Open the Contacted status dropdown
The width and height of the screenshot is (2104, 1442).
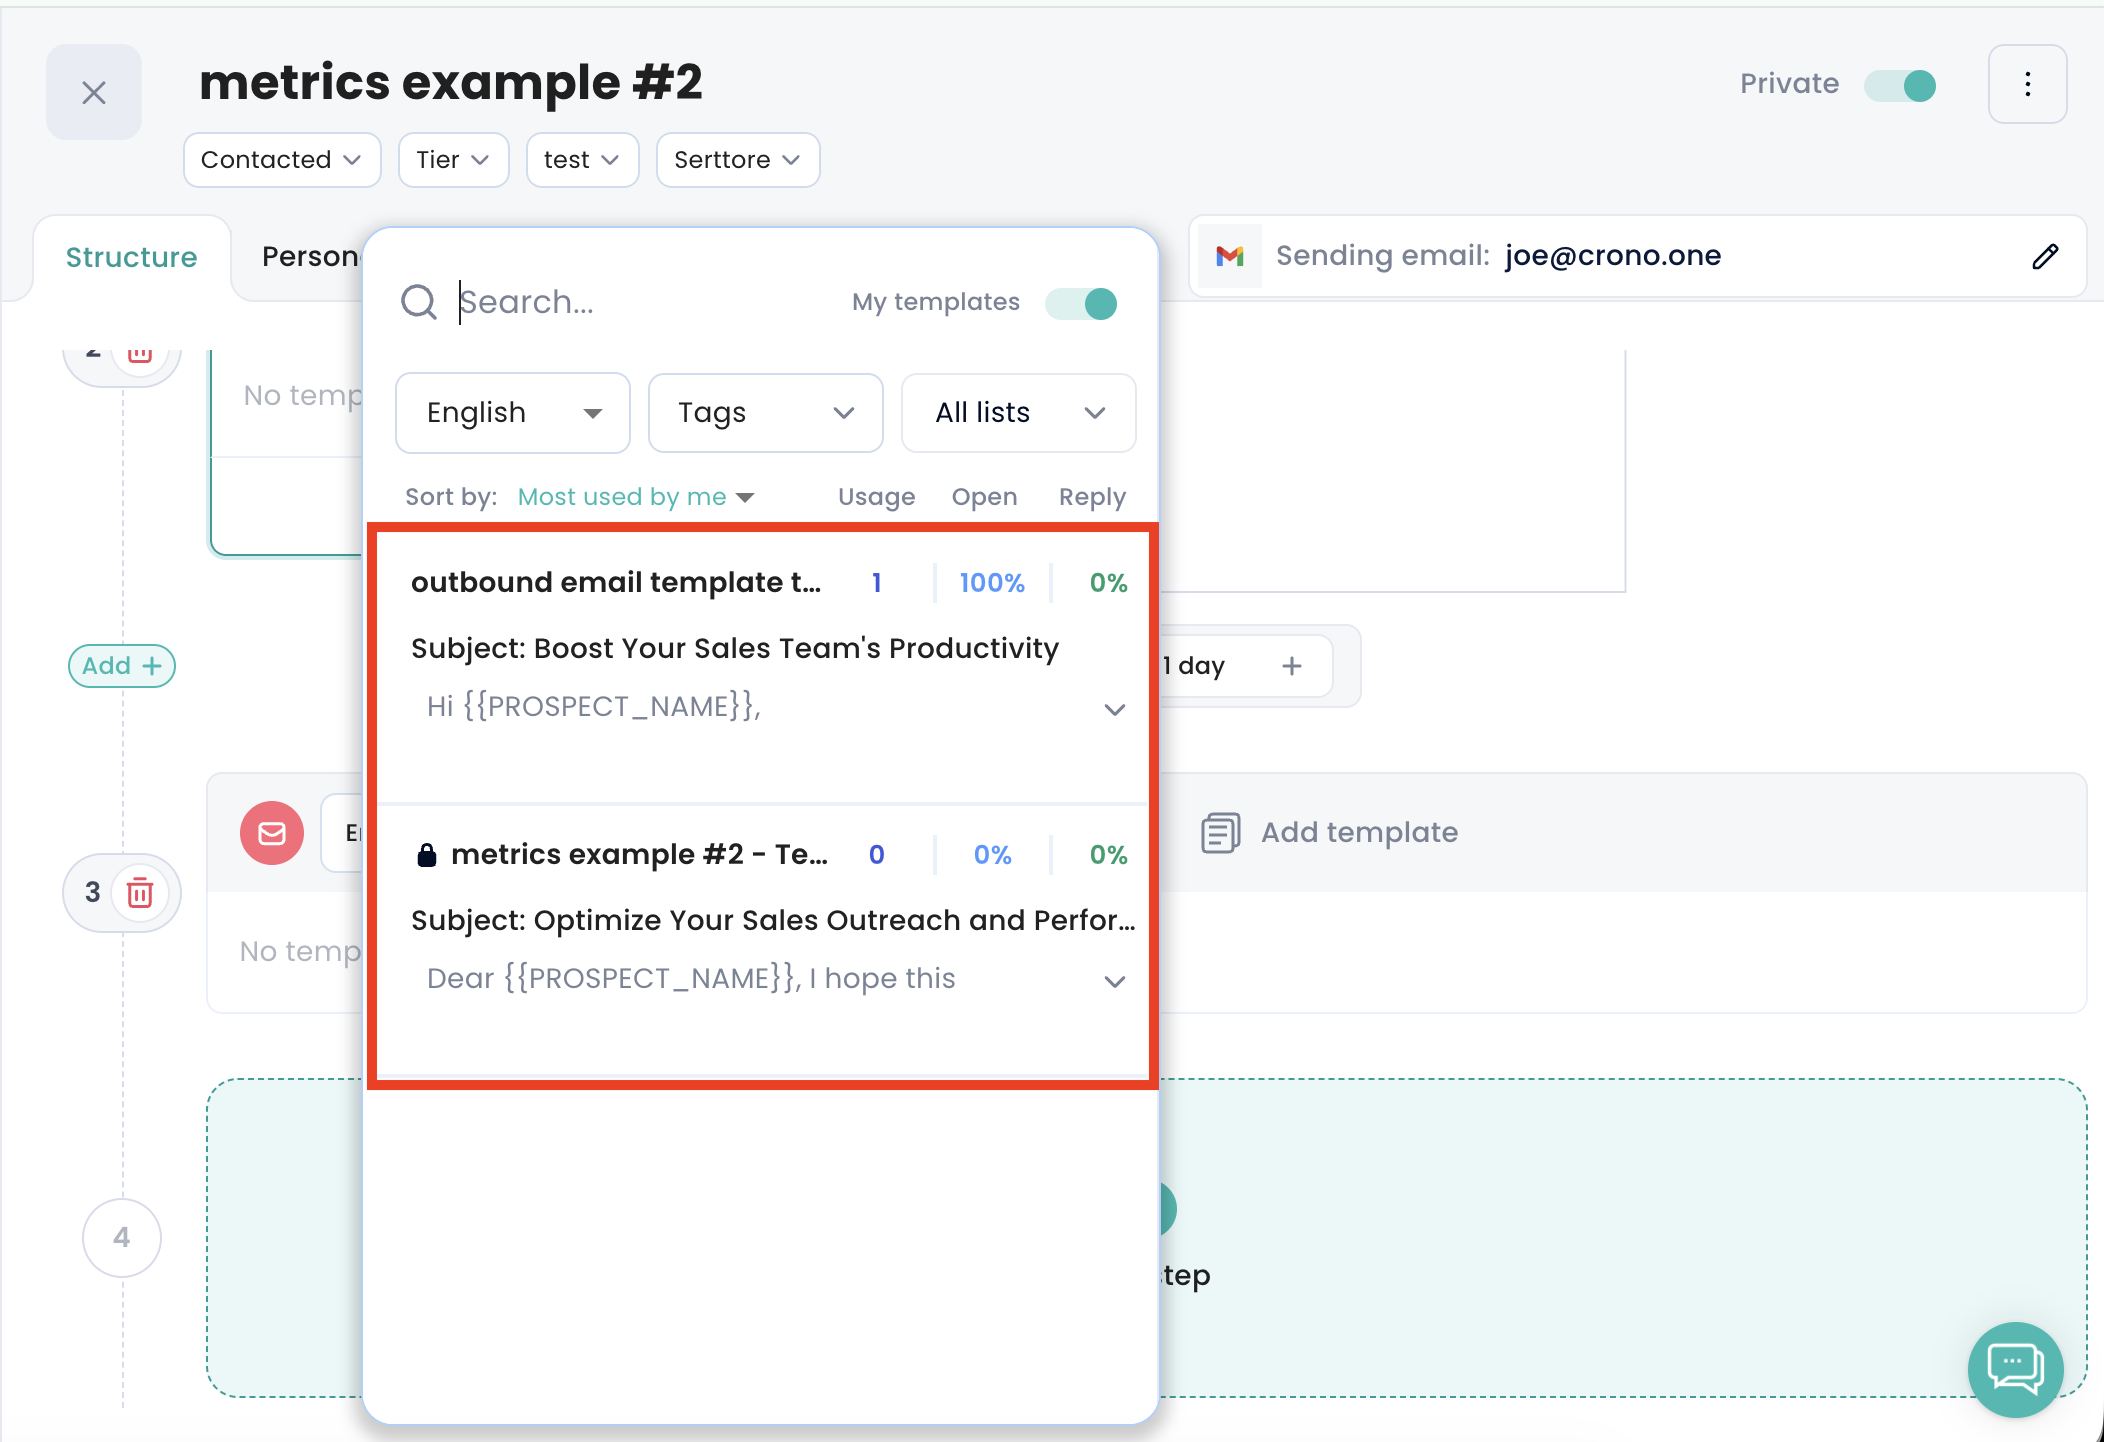point(281,160)
